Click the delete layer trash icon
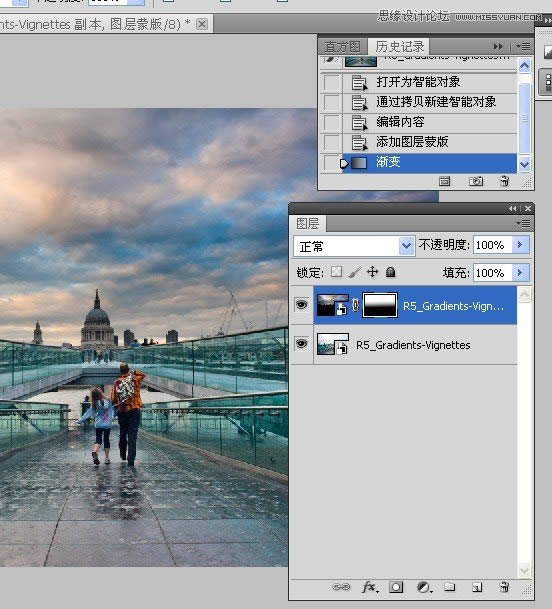This screenshot has width=552, height=609. click(504, 587)
